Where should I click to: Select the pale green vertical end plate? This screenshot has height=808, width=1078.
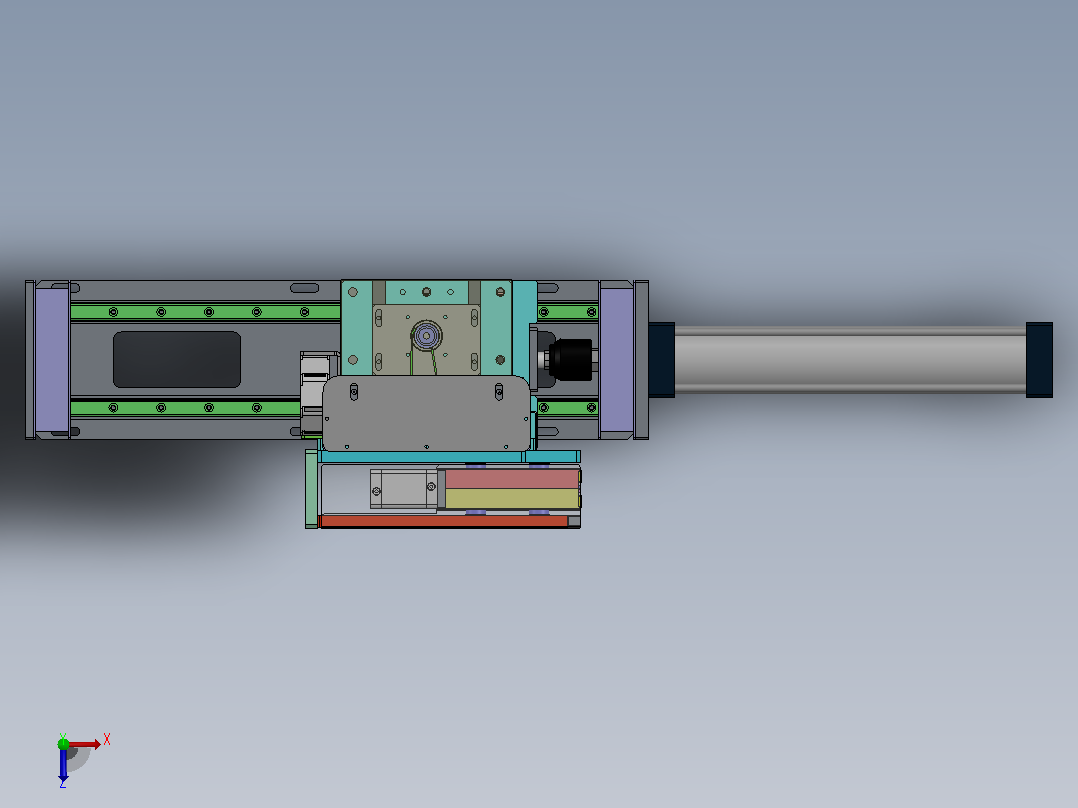311,489
